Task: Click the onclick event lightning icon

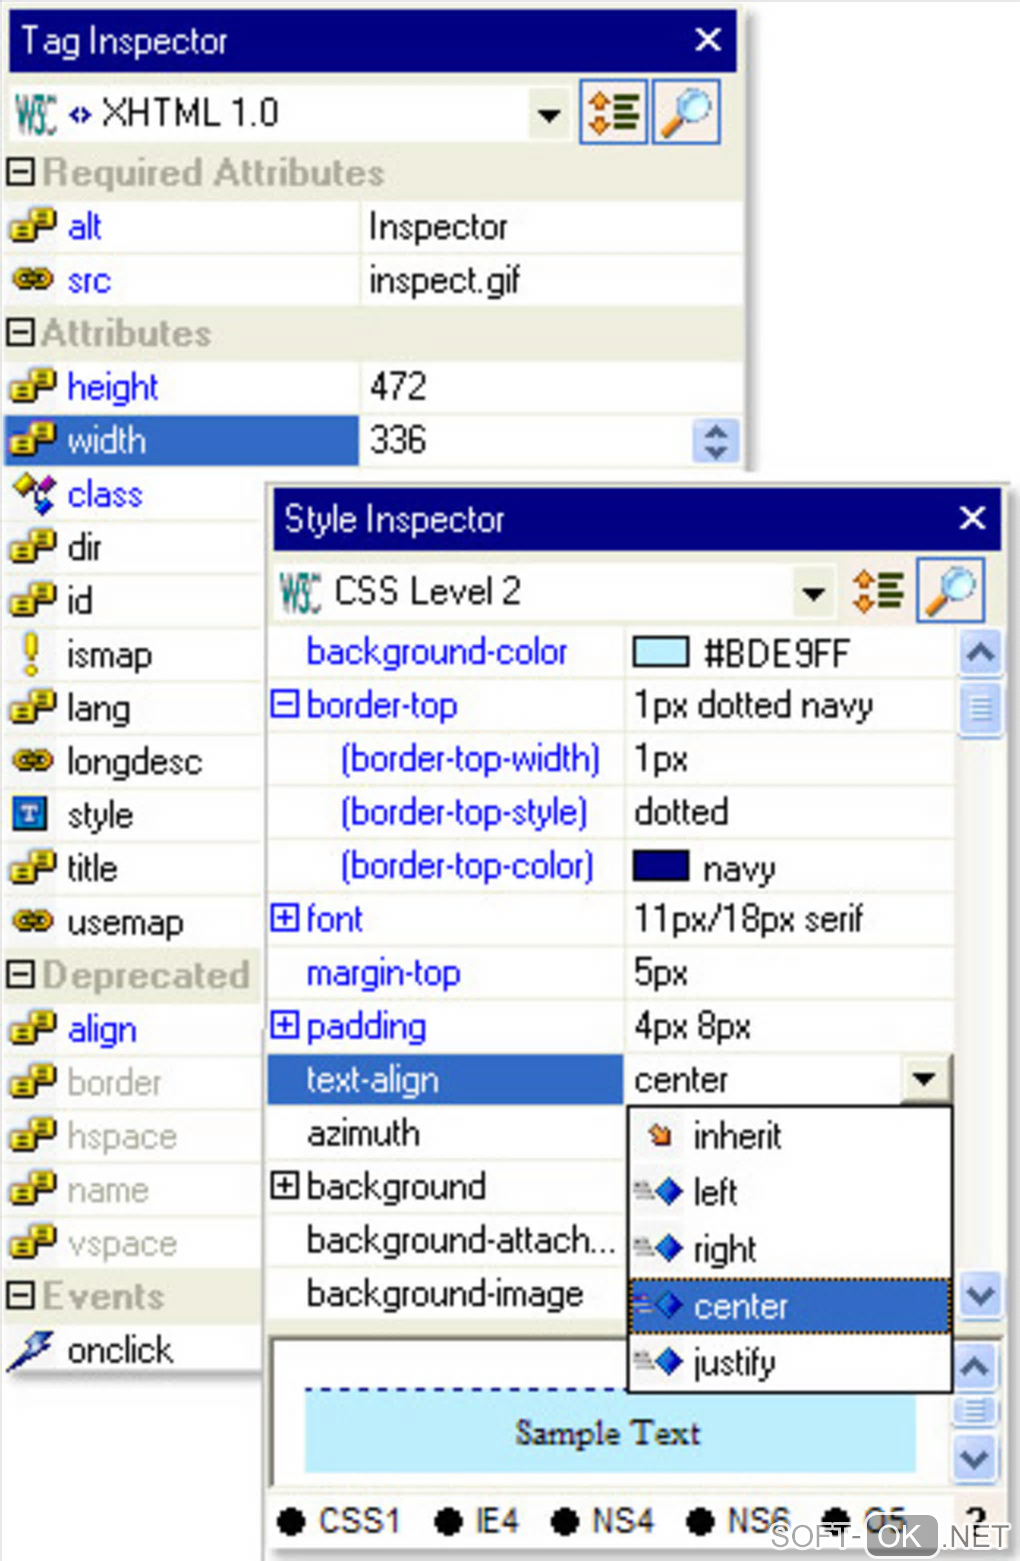Action: pos(31,1350)
